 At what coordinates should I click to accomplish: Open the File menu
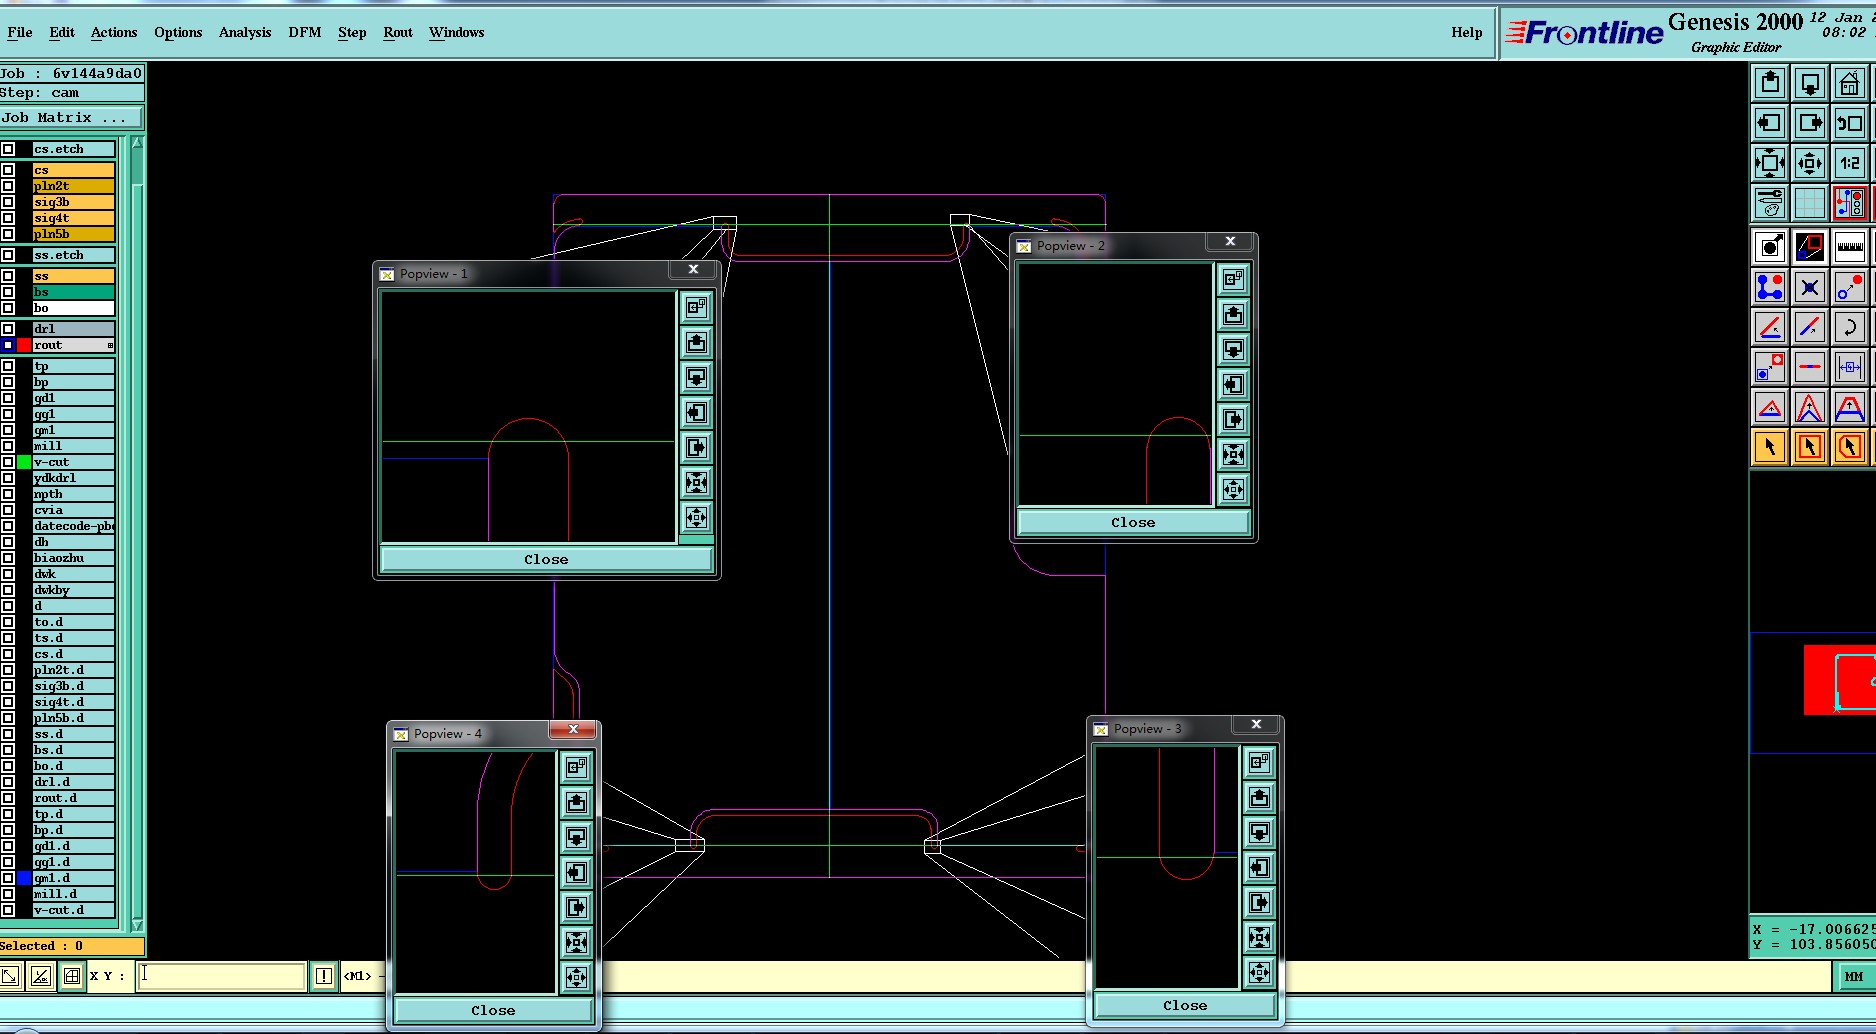pyautogui.click(x=20, y=32)
